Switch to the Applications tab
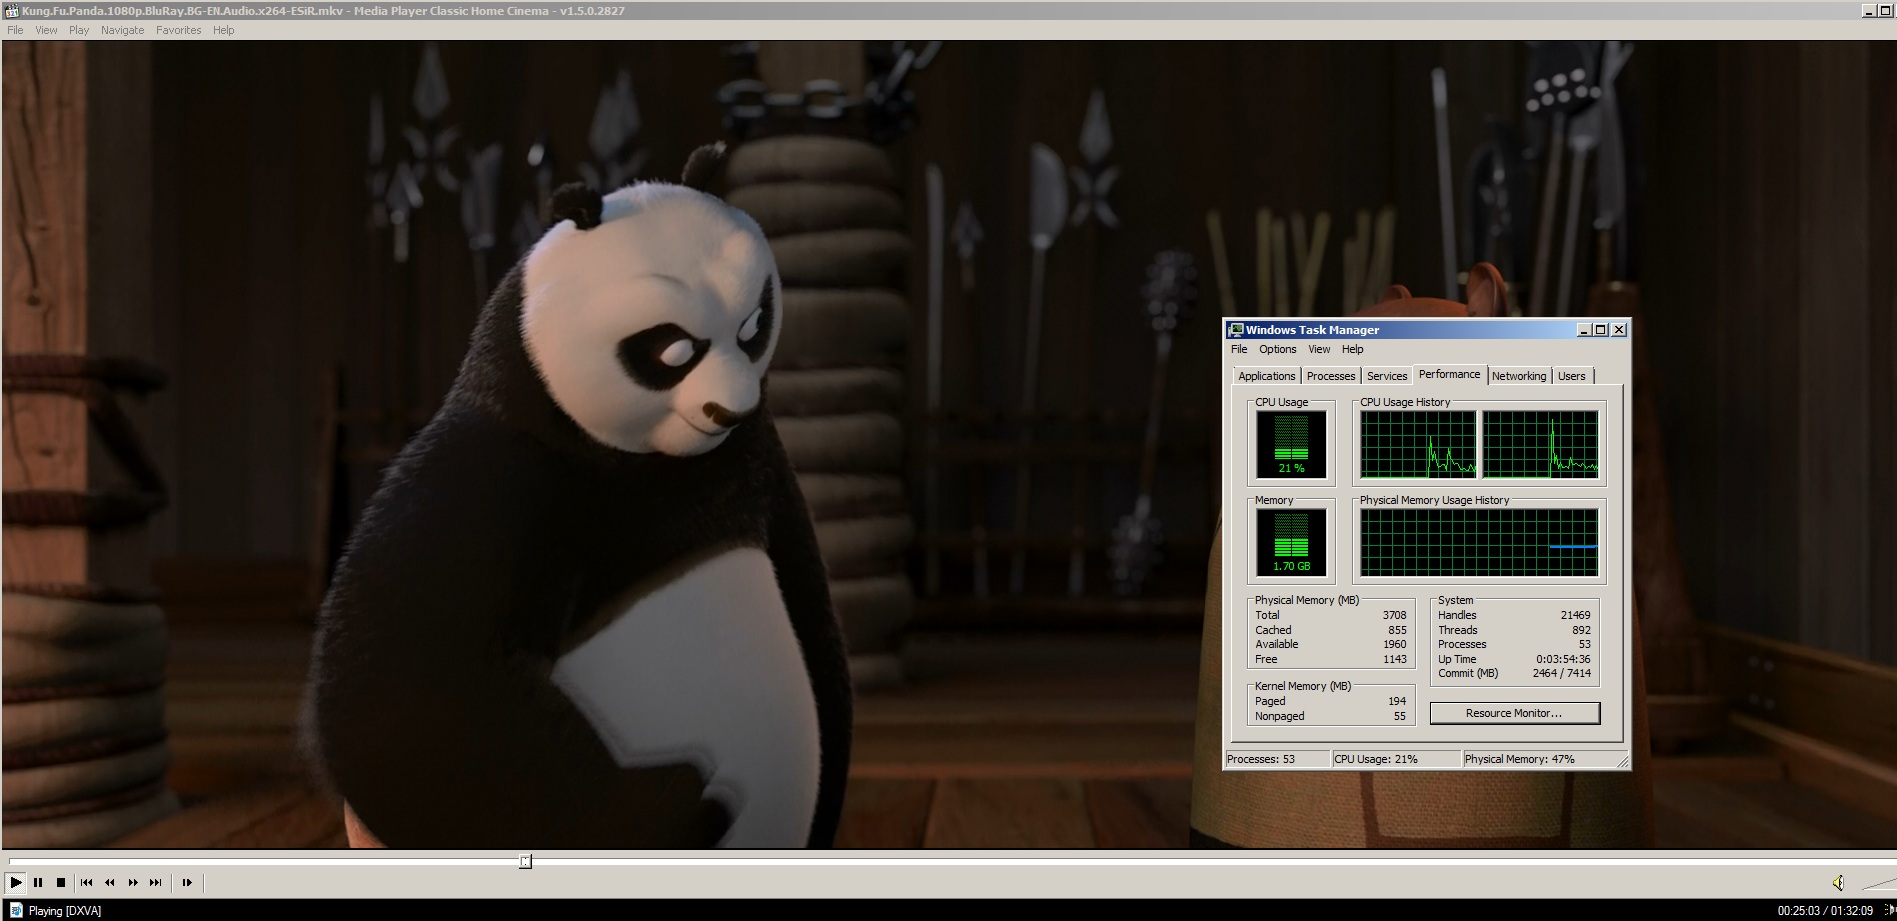 1266,376
